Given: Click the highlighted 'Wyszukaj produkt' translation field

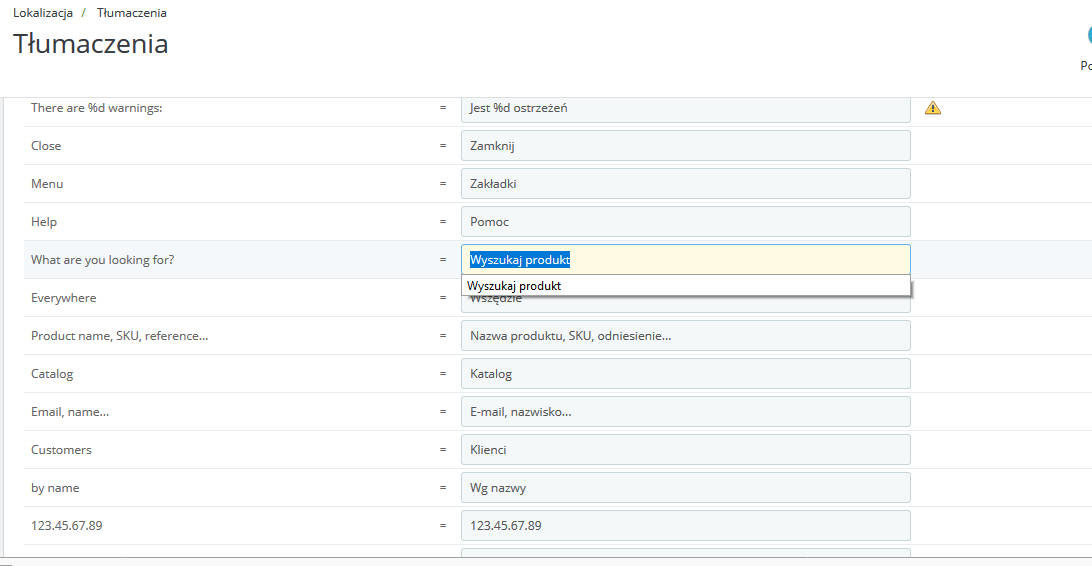Looking at the screenshot, I should (x=685, y=260).
